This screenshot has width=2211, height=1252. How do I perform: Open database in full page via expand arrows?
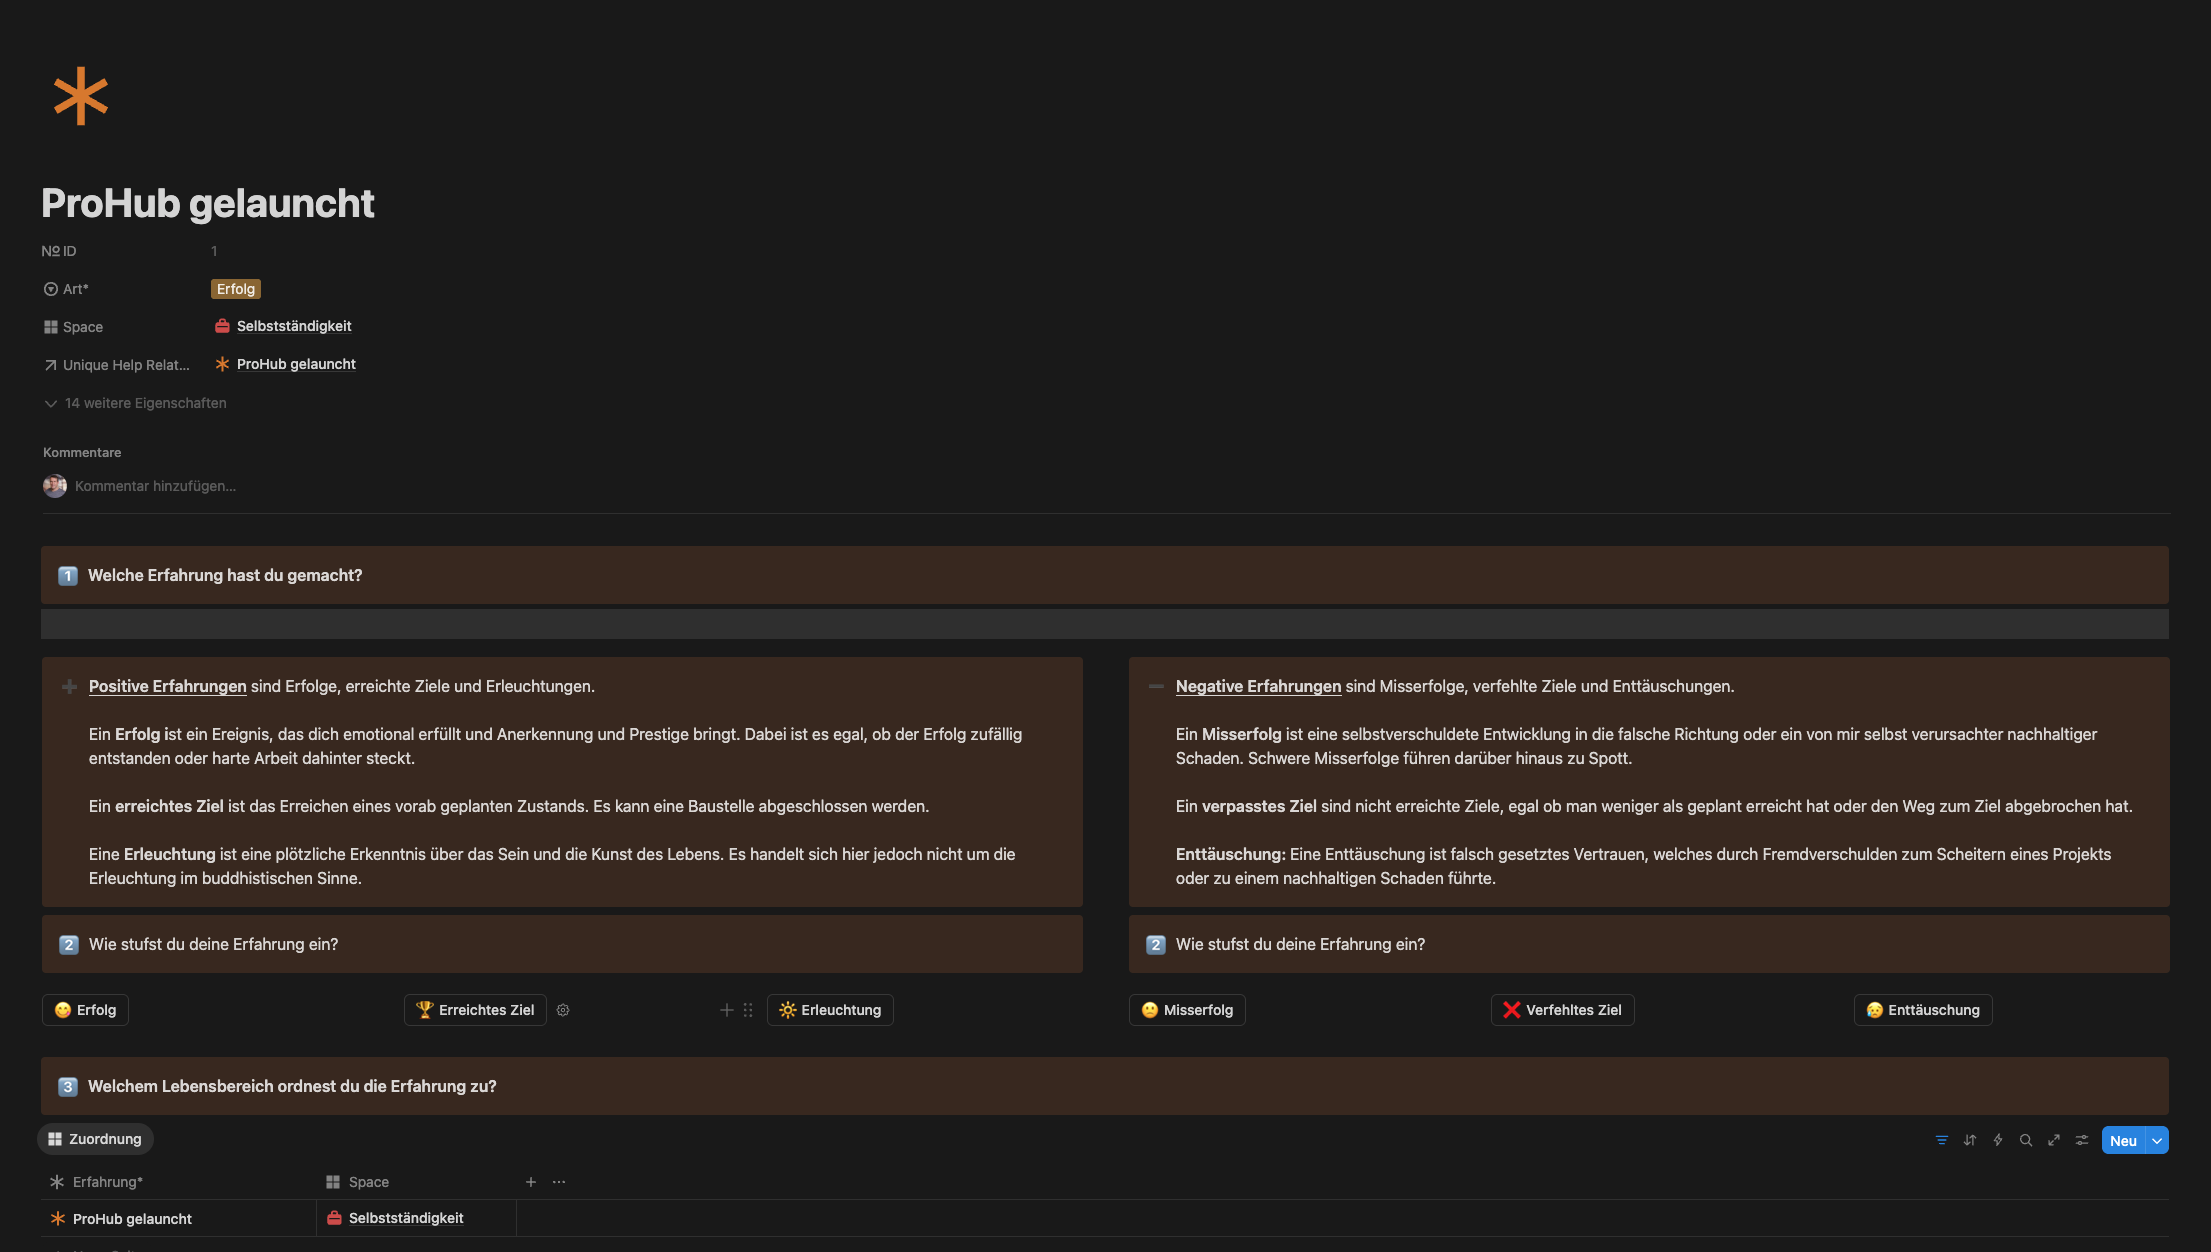coord(2053,1140)
